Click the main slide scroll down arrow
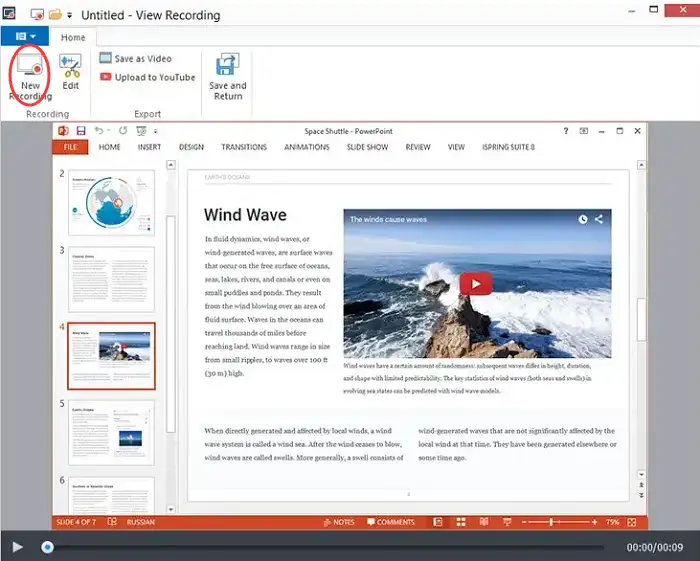Screen dimensions: 700x561 642,474
